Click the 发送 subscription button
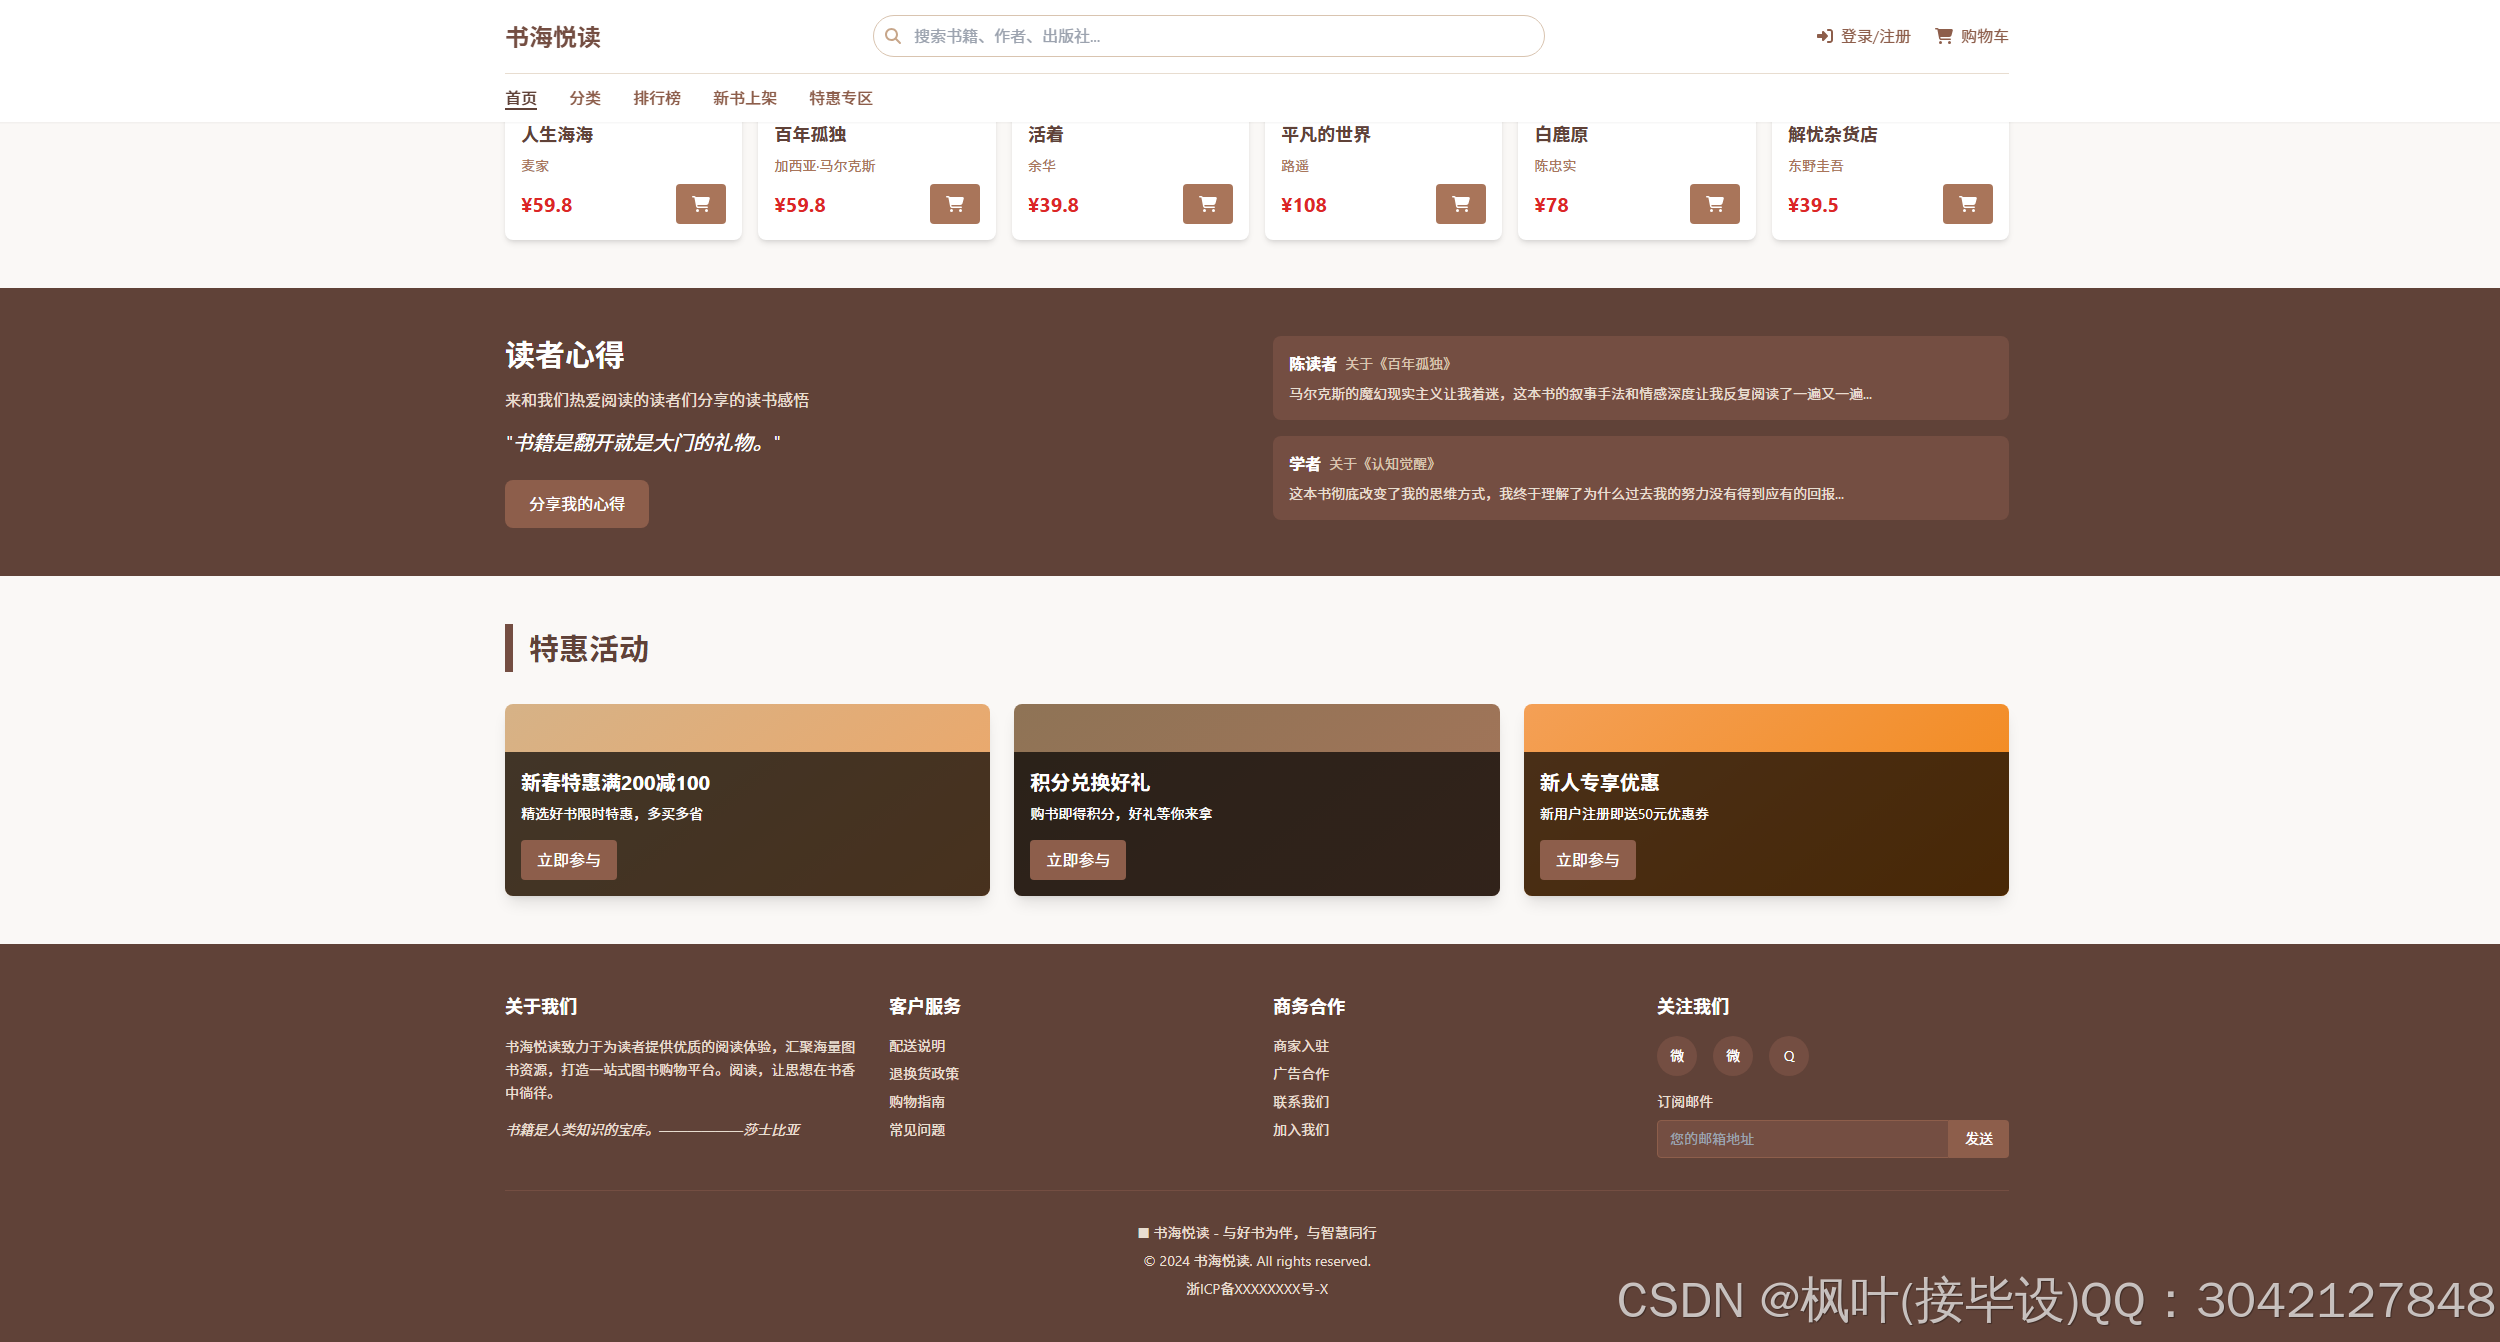Viewport: 2500px width, 1342px height. point(1978,1139)
